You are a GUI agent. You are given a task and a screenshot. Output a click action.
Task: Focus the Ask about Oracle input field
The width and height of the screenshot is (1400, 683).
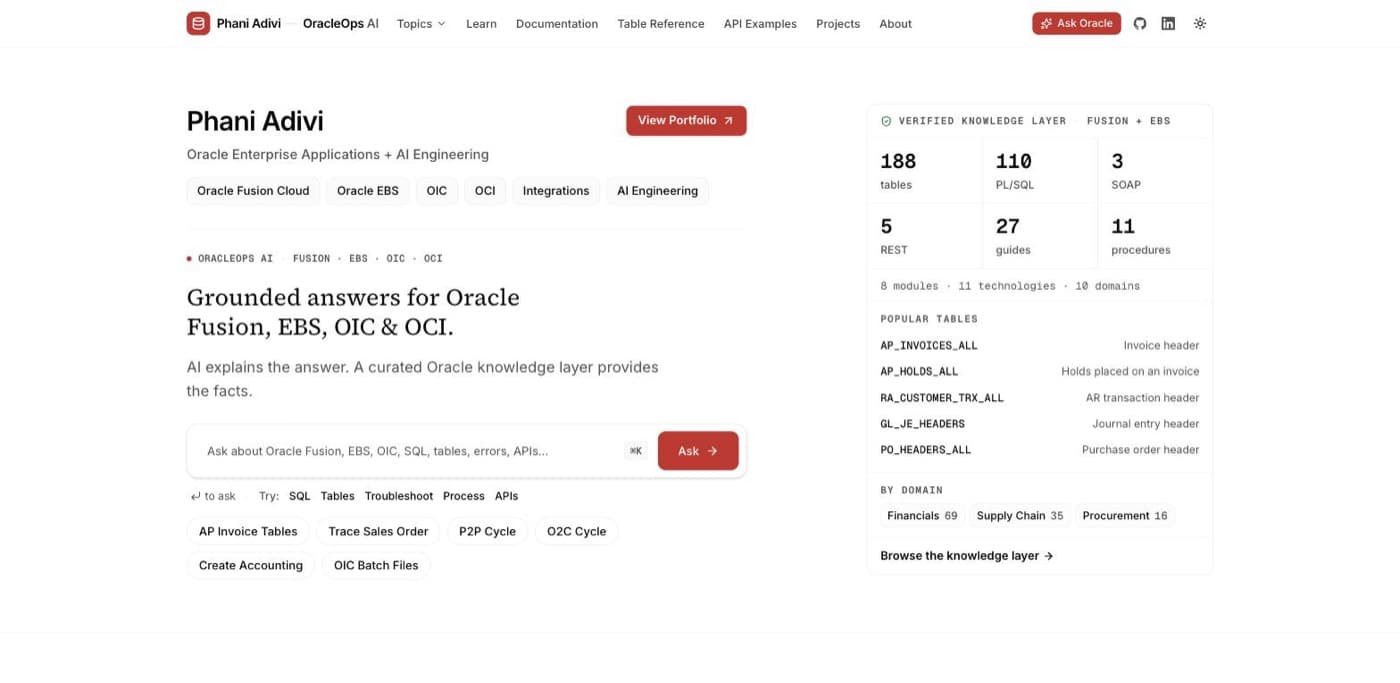point(410,451)
